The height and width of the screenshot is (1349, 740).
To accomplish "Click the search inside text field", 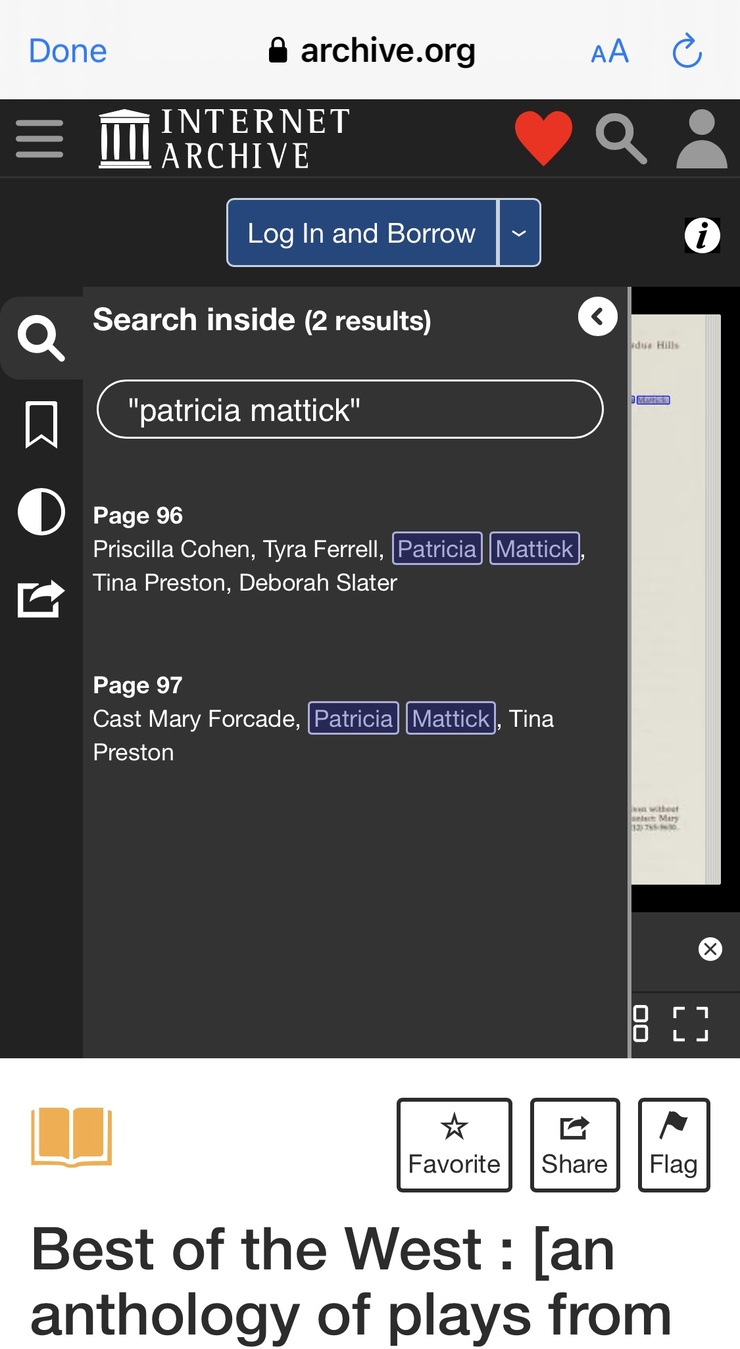I will coord(350,410).
